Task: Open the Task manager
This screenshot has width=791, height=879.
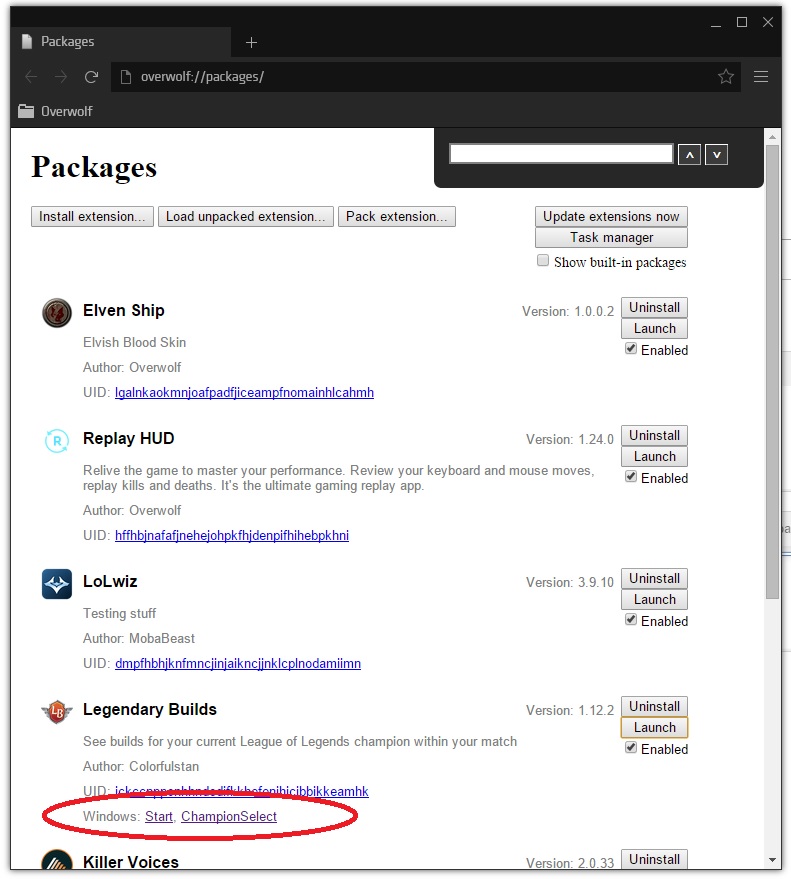Action: point(612,238)
